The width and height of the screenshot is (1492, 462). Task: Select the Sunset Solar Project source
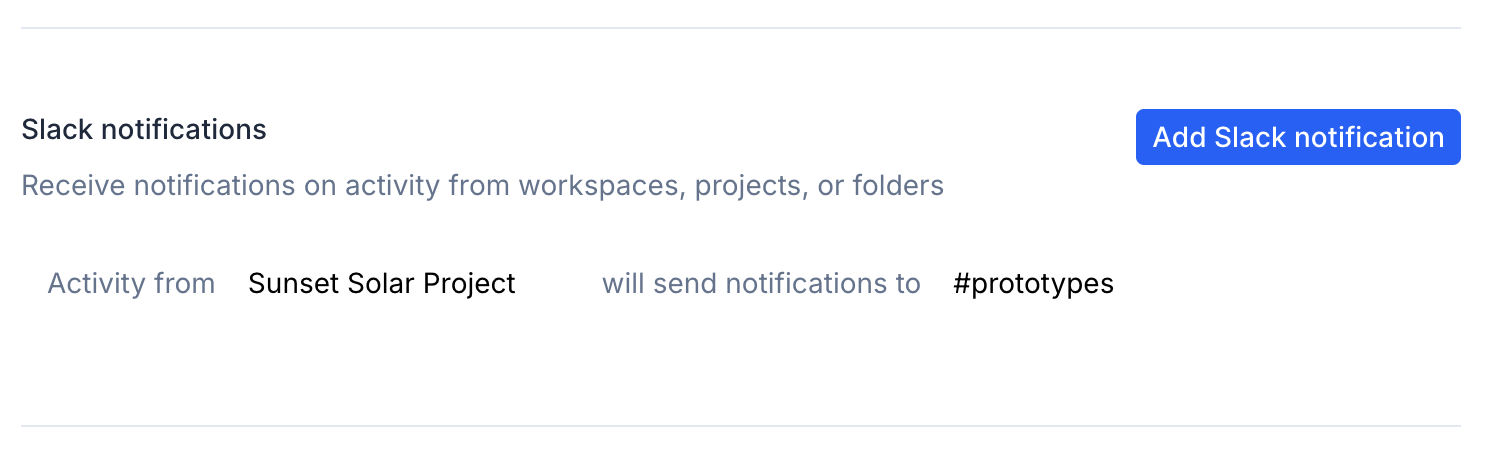[382, 284]
